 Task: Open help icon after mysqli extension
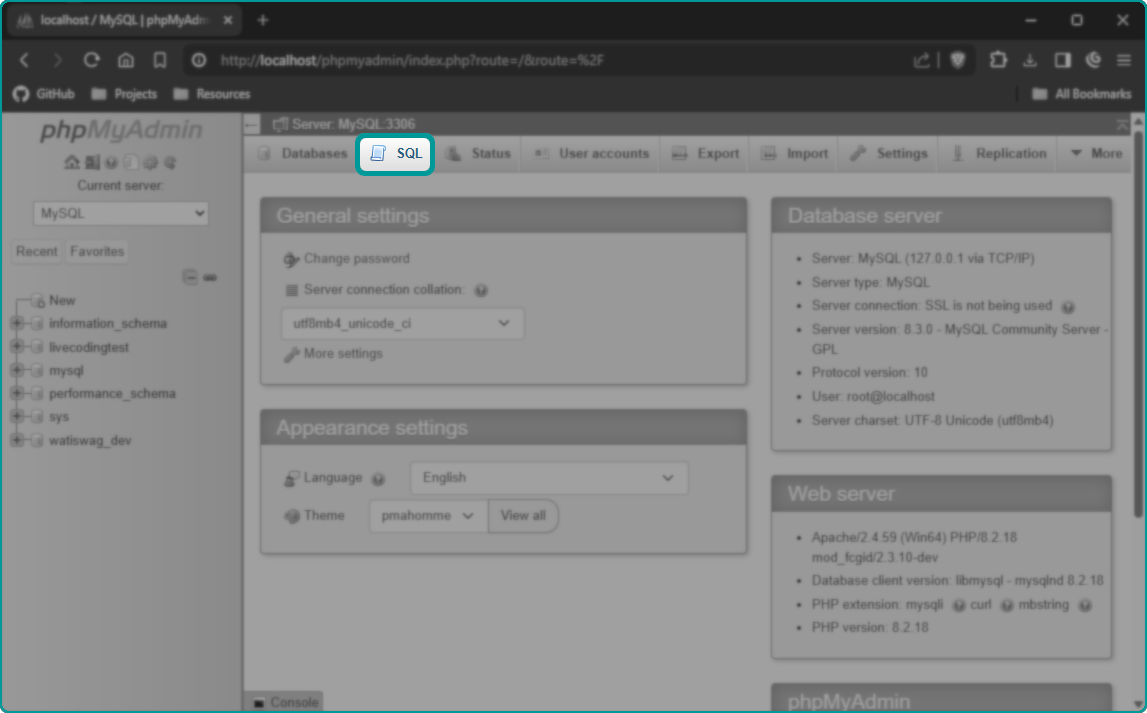(x=958, y=606)
